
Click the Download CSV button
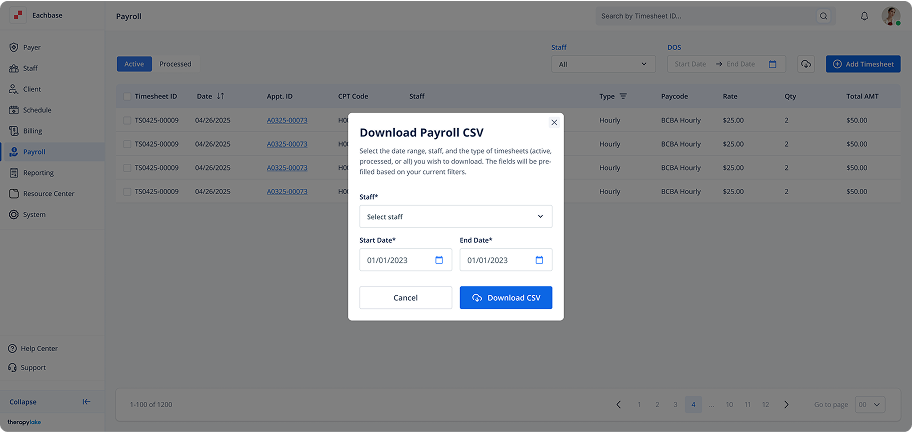point(506,298)
